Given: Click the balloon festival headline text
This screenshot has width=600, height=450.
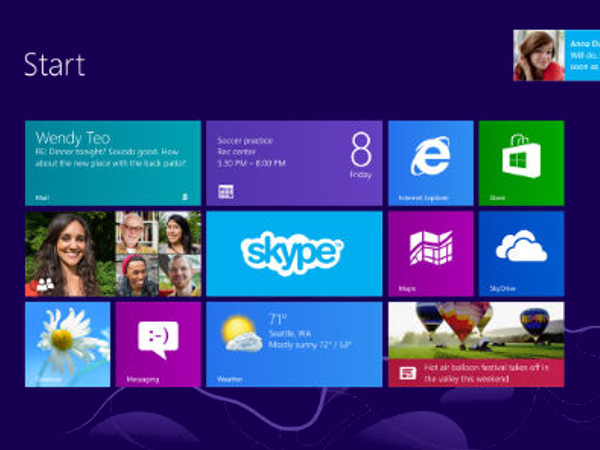Looking at the screenshot, I should [x=486, y=373].
